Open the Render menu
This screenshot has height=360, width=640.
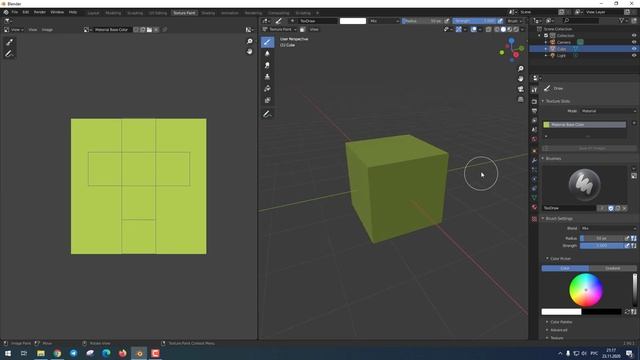[x=40, y=12]
